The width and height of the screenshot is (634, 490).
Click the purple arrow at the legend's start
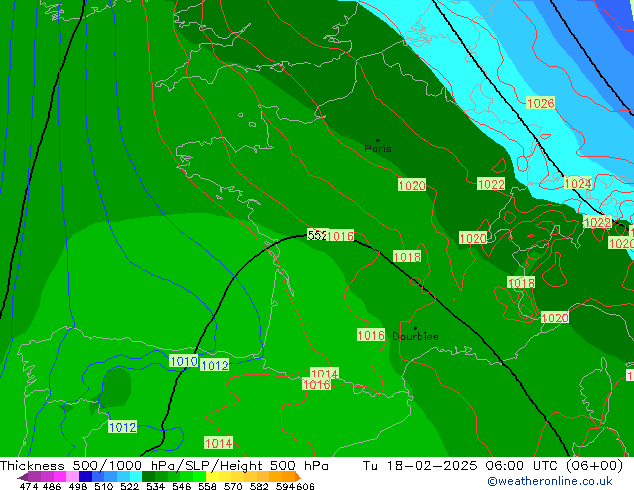[x=22, y=477]
